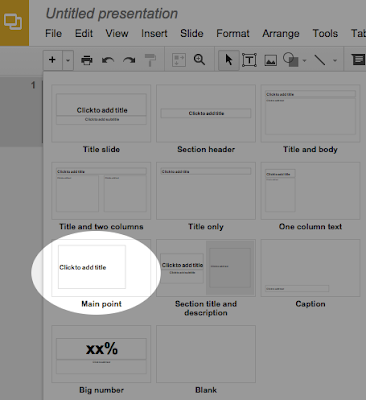
Task: Open the zoom magnifier tool
Action: [199, 60]
